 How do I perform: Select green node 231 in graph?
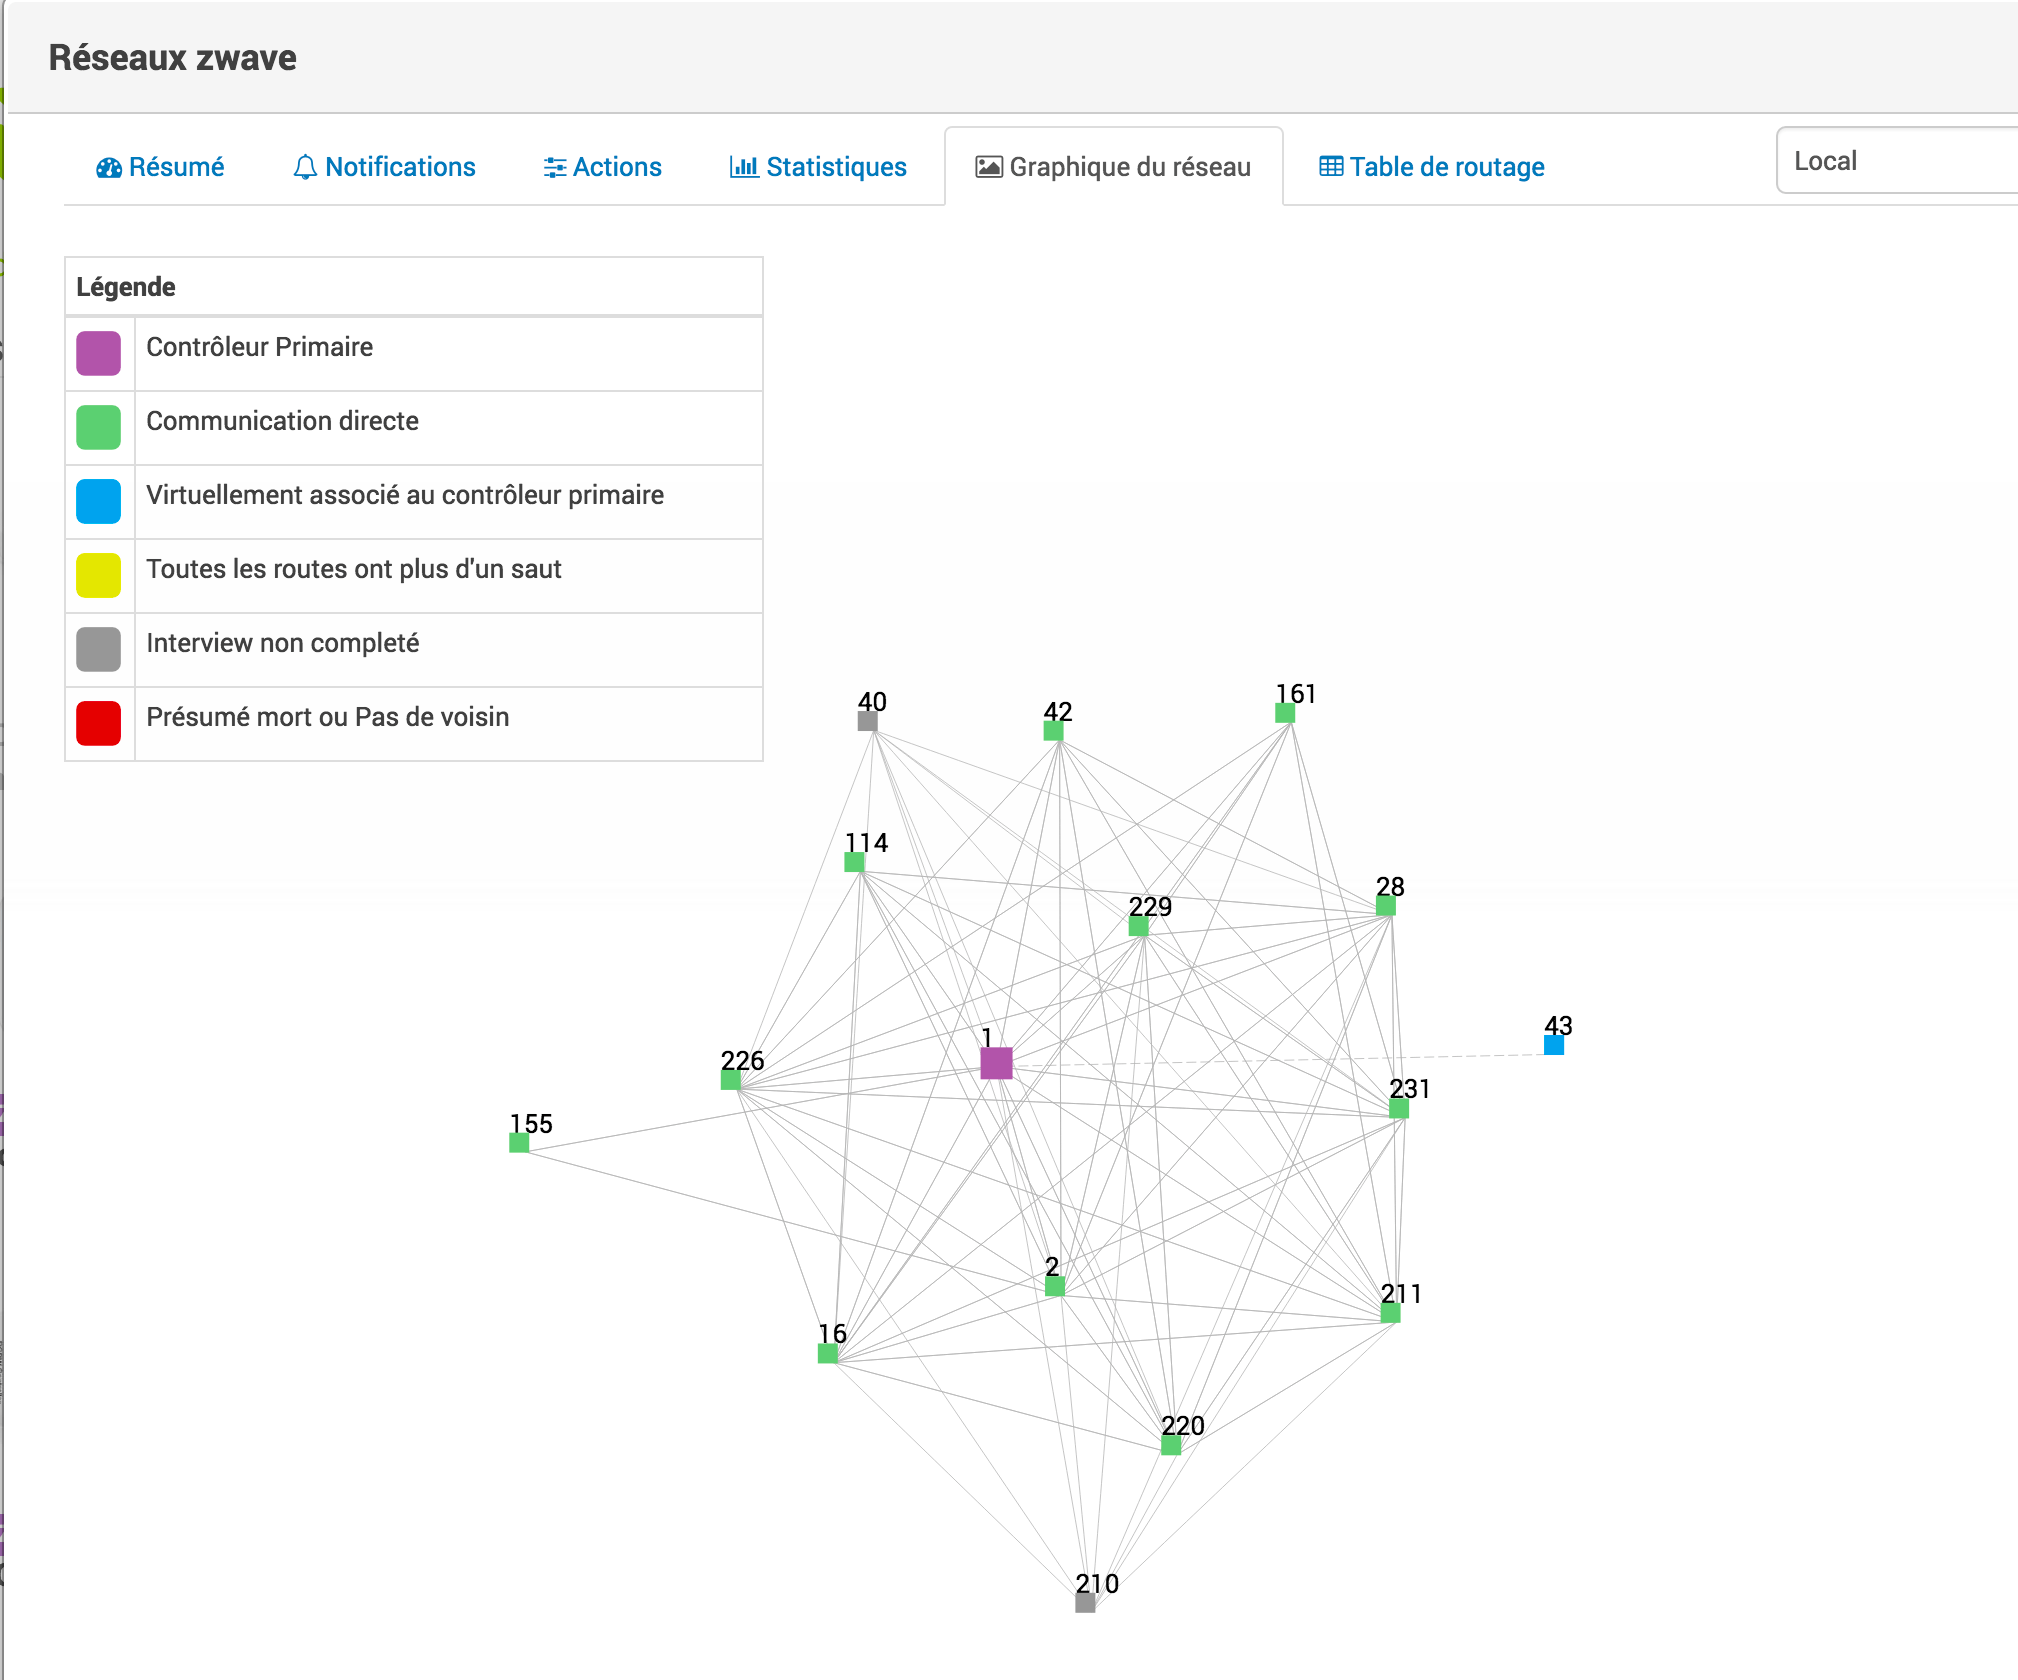1399,1108
